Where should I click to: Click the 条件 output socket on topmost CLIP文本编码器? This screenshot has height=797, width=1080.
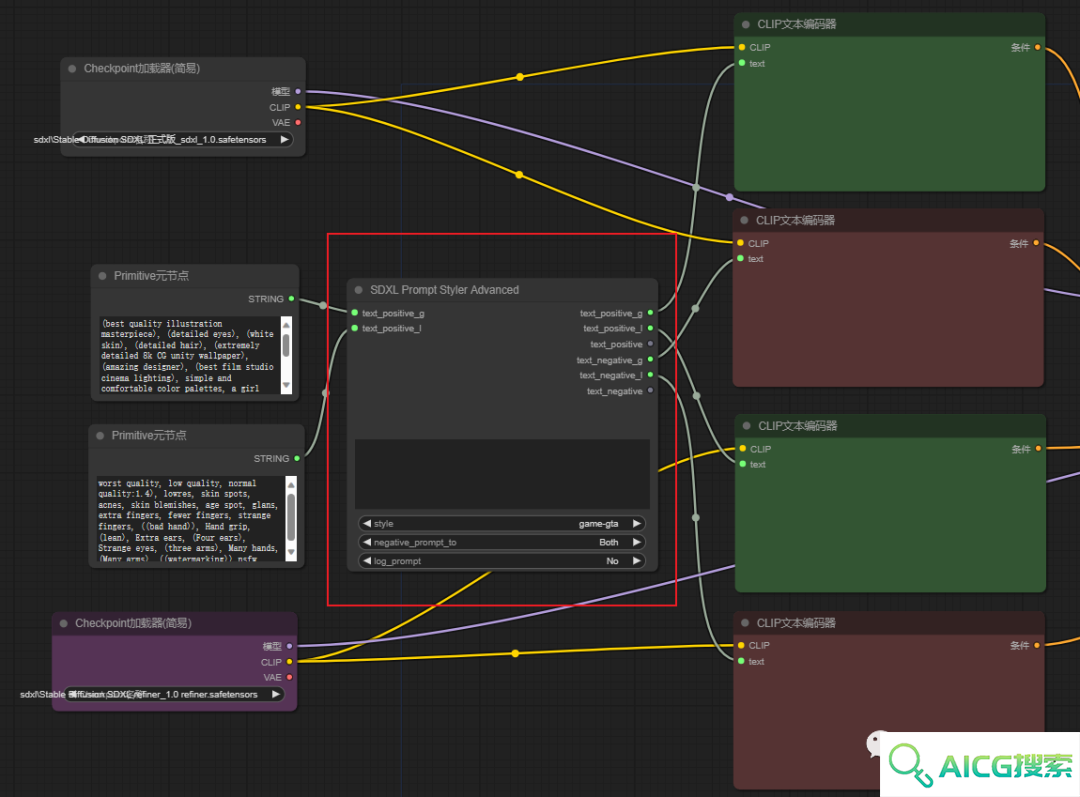pos(1037,47)
